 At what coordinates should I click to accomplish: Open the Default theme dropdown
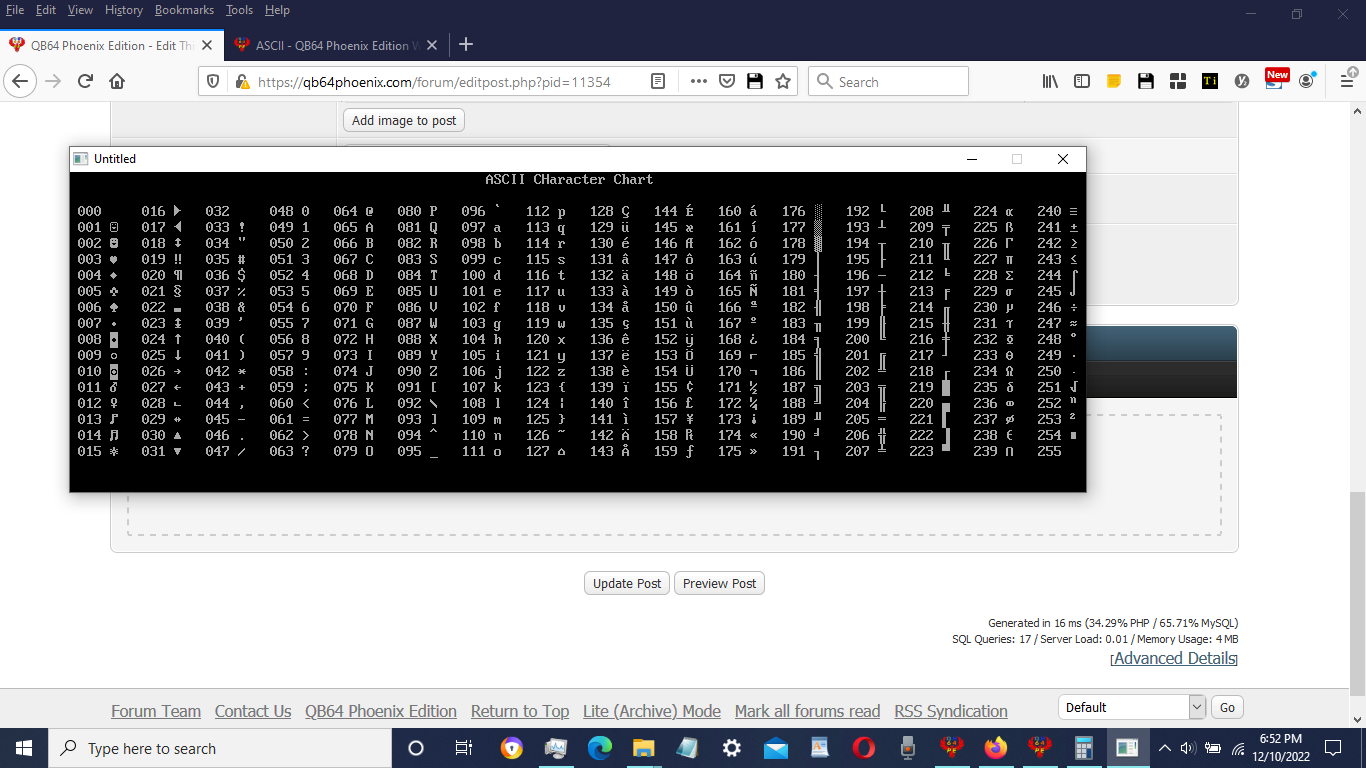coord(1132,707)
